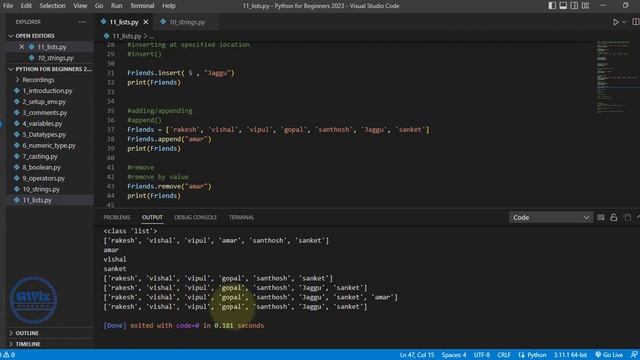The height and width of the screenshot is (360, 640).
Task: Click open output log file icon
Action: coord(627,218)
